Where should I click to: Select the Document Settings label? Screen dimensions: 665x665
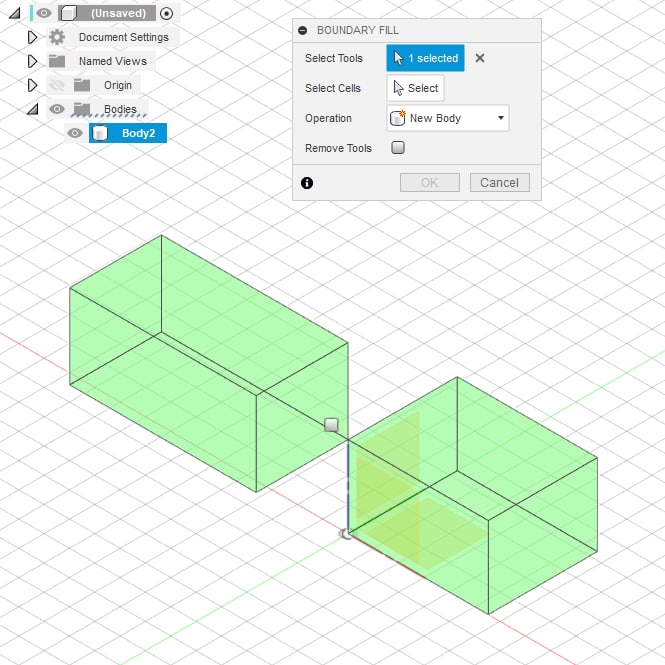(124, 37)
